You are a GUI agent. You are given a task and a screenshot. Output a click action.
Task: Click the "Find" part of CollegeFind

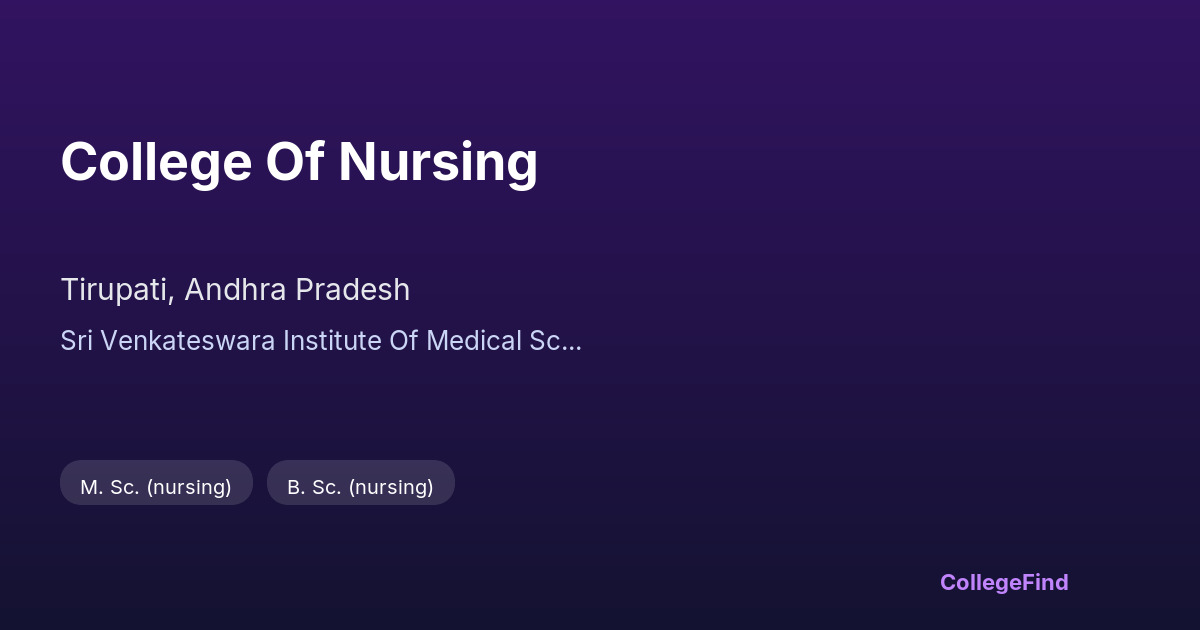[1044, 582]
